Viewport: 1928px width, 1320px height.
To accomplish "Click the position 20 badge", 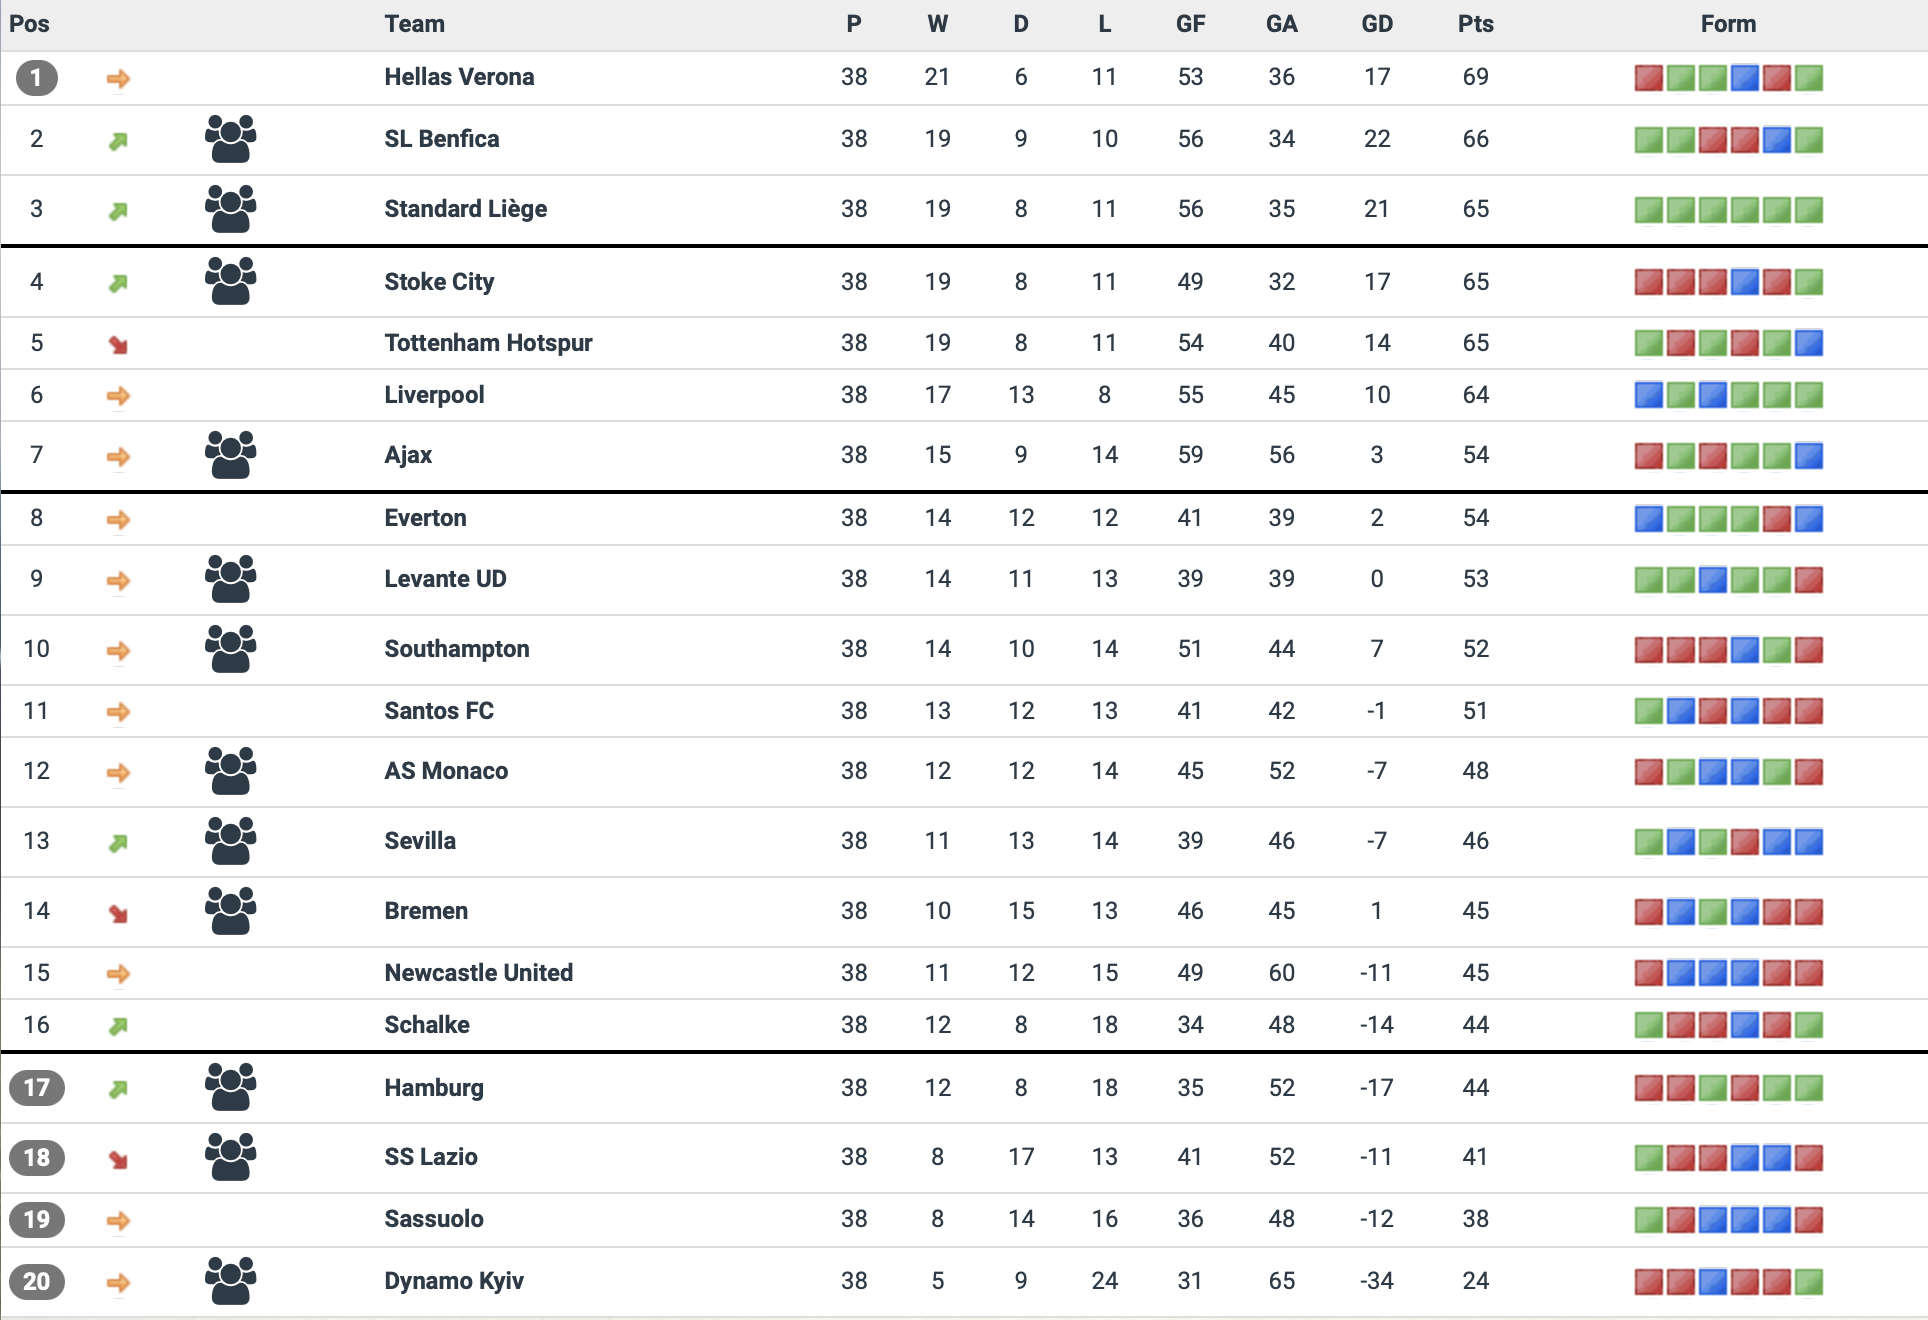I will [x=37, y=1281].
